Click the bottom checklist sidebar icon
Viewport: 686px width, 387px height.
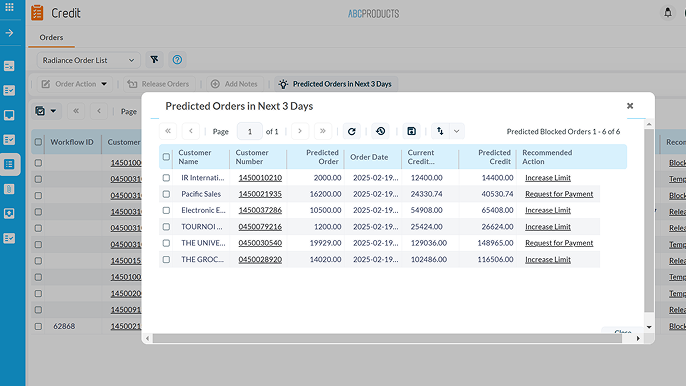(x=9, y=238)
